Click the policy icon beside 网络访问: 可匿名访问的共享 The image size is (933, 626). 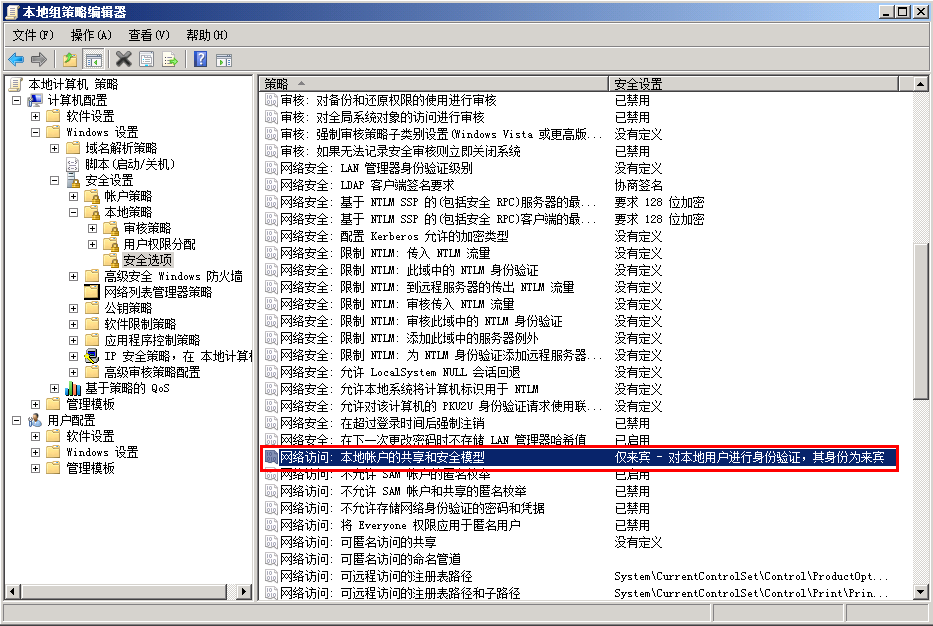(271, 542)
